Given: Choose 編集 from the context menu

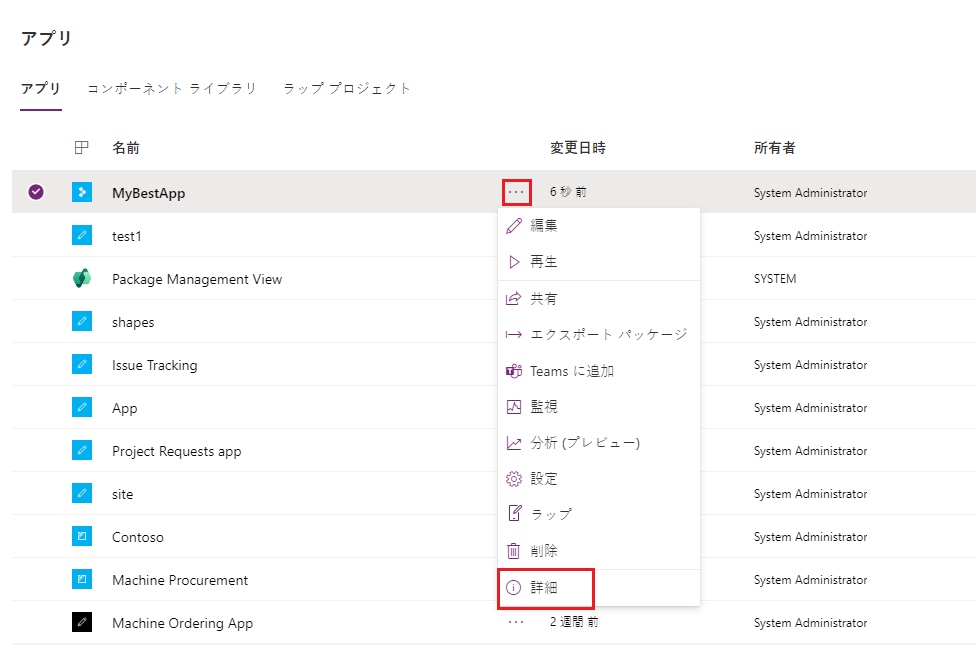Looking at the screenshot, I should pyautogui.click(x=599, y=225).
